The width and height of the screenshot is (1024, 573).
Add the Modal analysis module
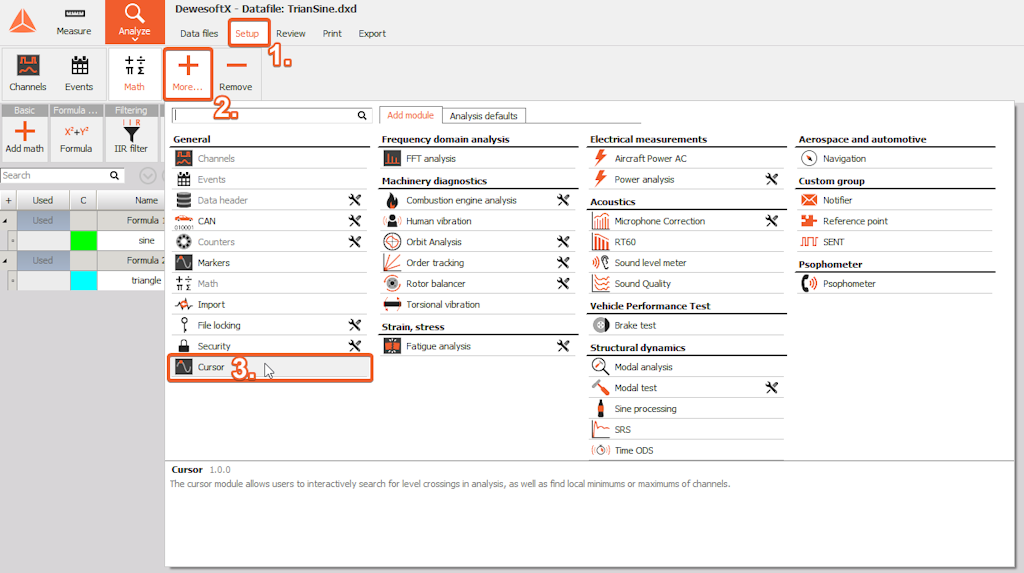687,367
